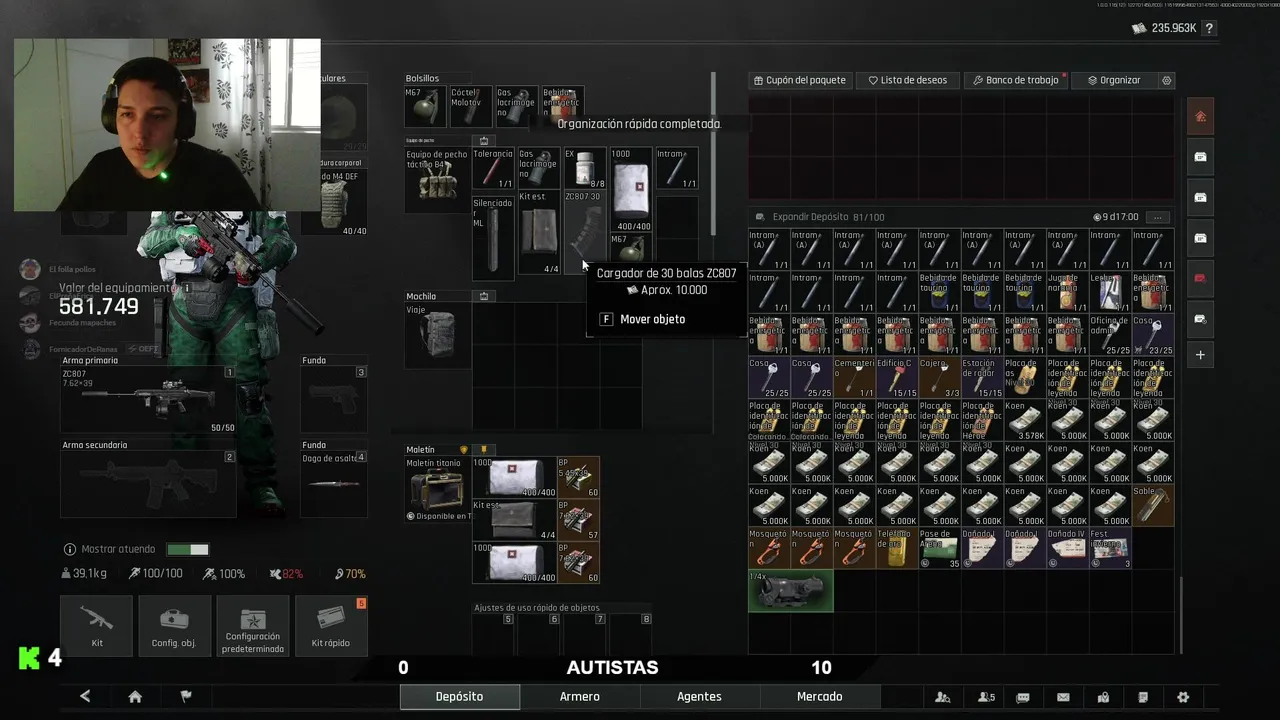Viewport: 1280px width, 720px height.
Task: Click the flag icon in bottom bar
Action: [186, 697]
